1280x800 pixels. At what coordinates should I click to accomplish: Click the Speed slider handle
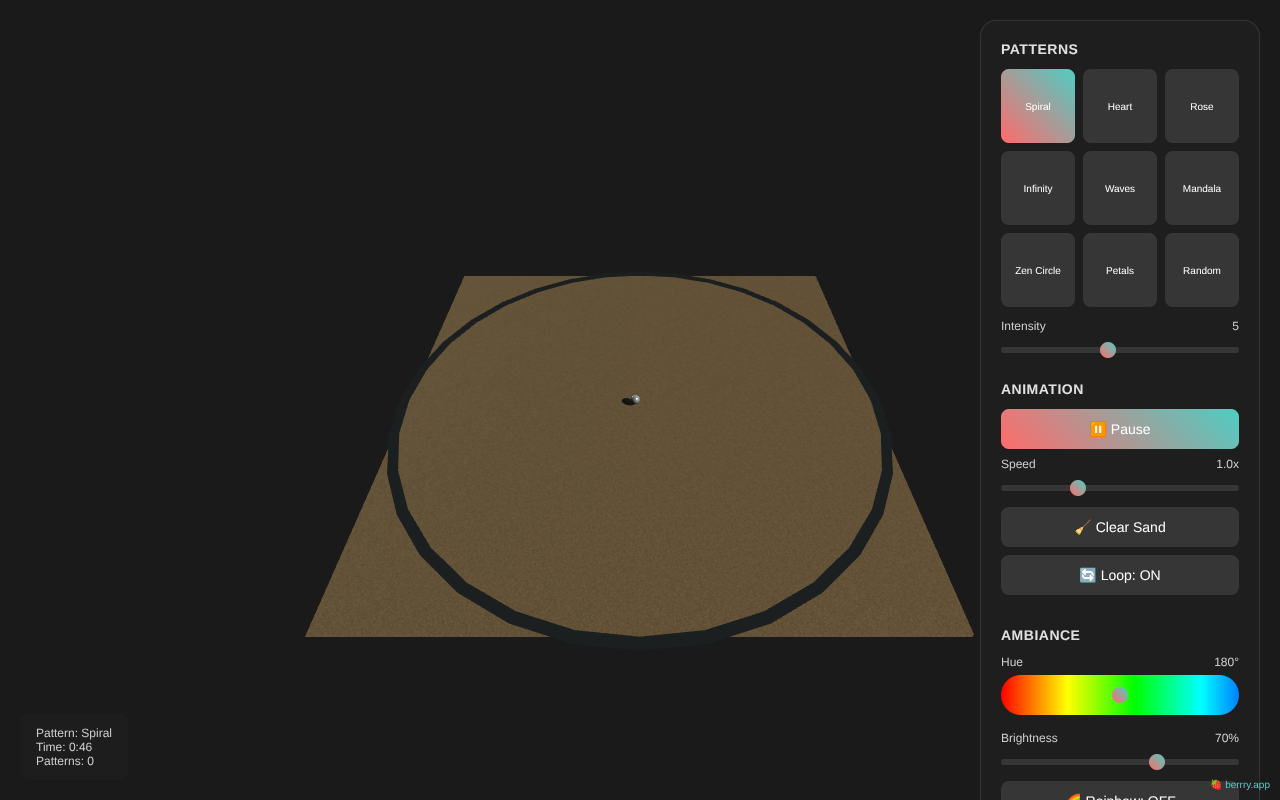(1078, 488)
